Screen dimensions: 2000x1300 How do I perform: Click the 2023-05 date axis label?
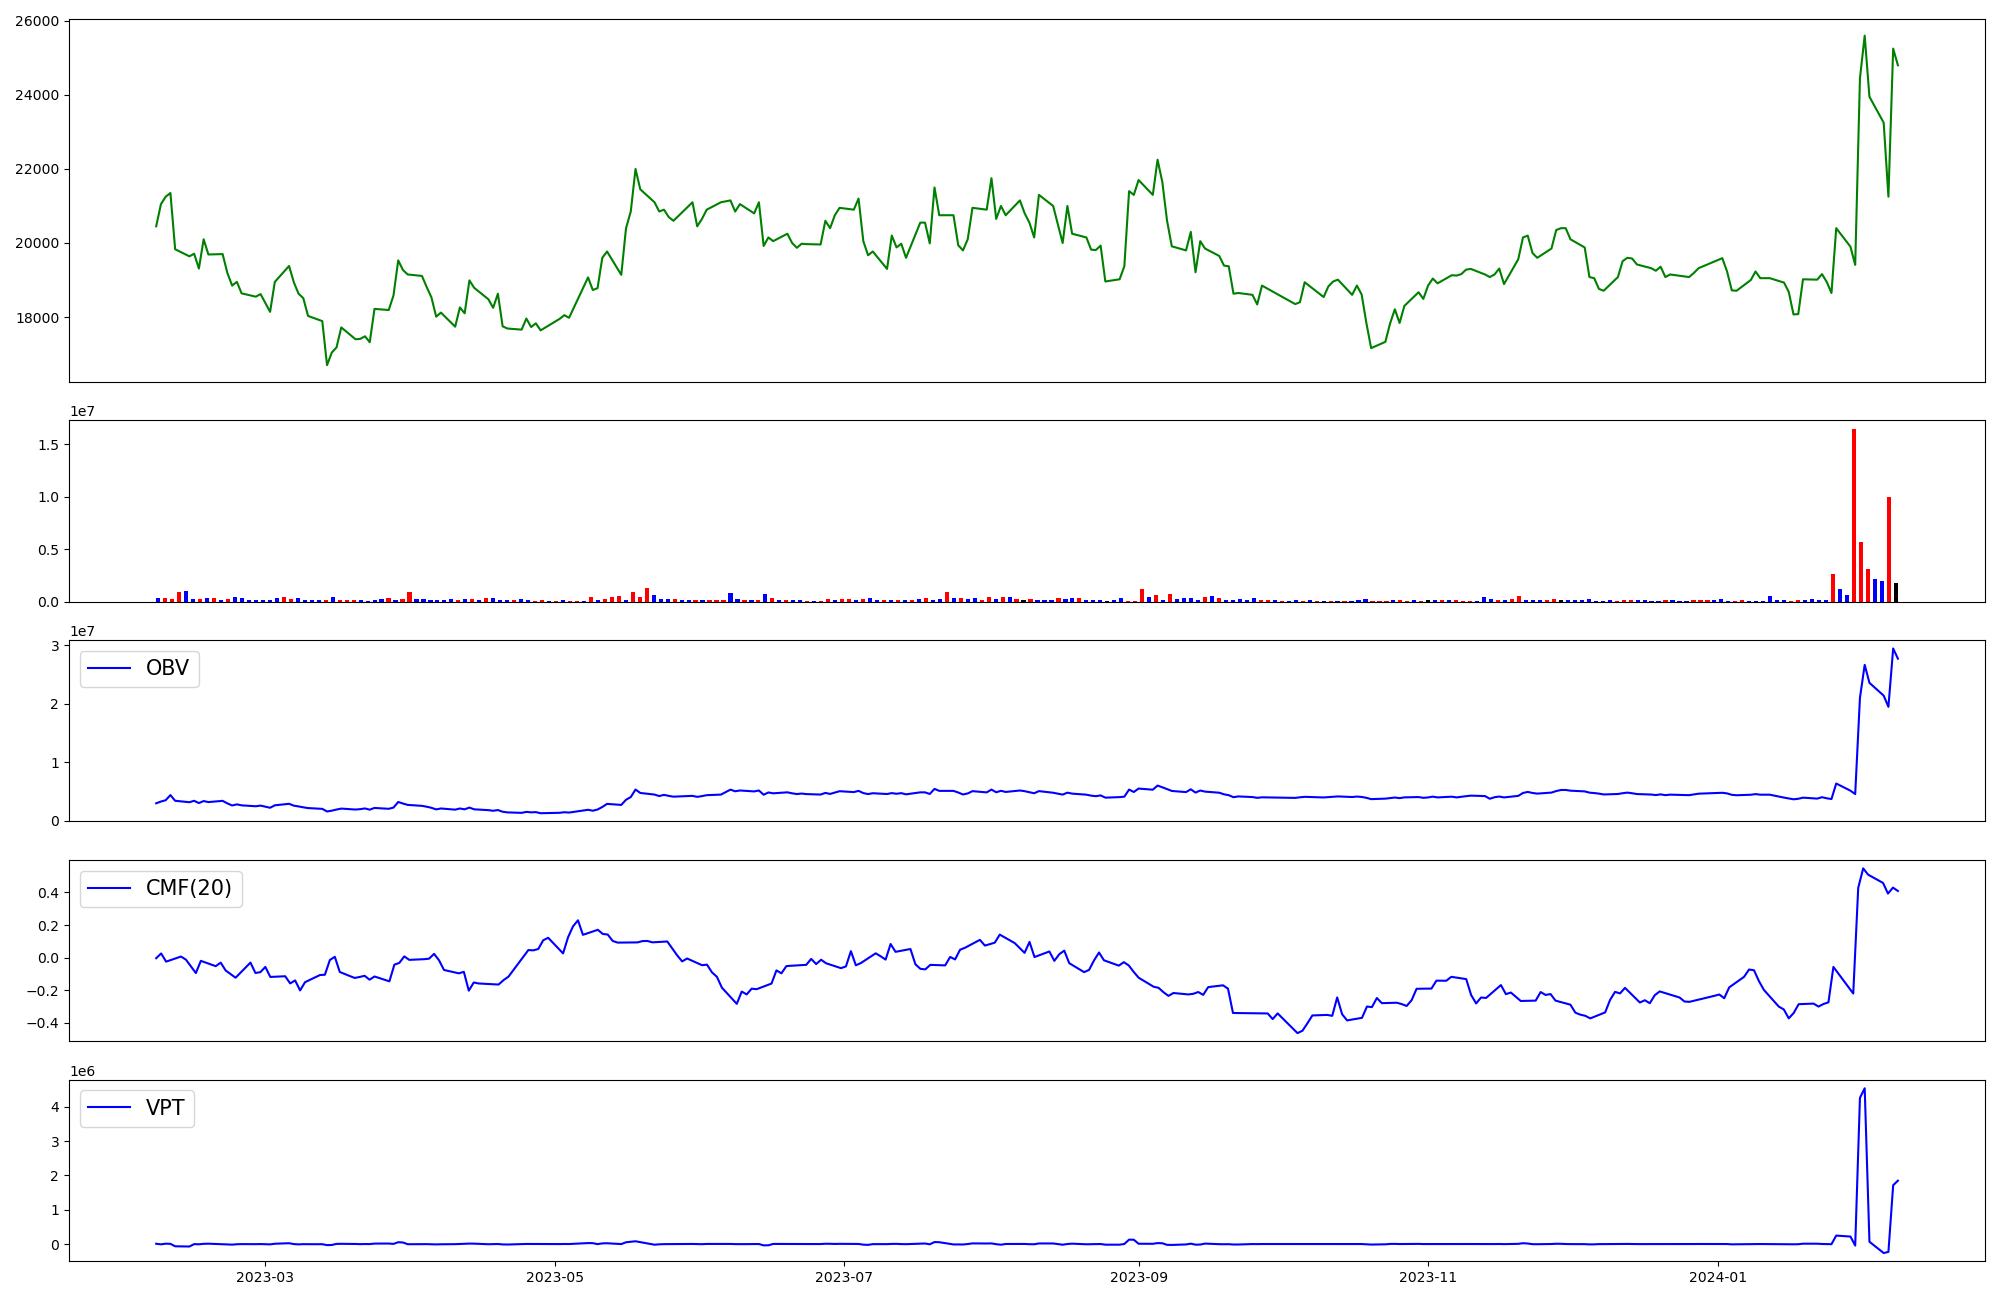click(x=554, y=1277)
